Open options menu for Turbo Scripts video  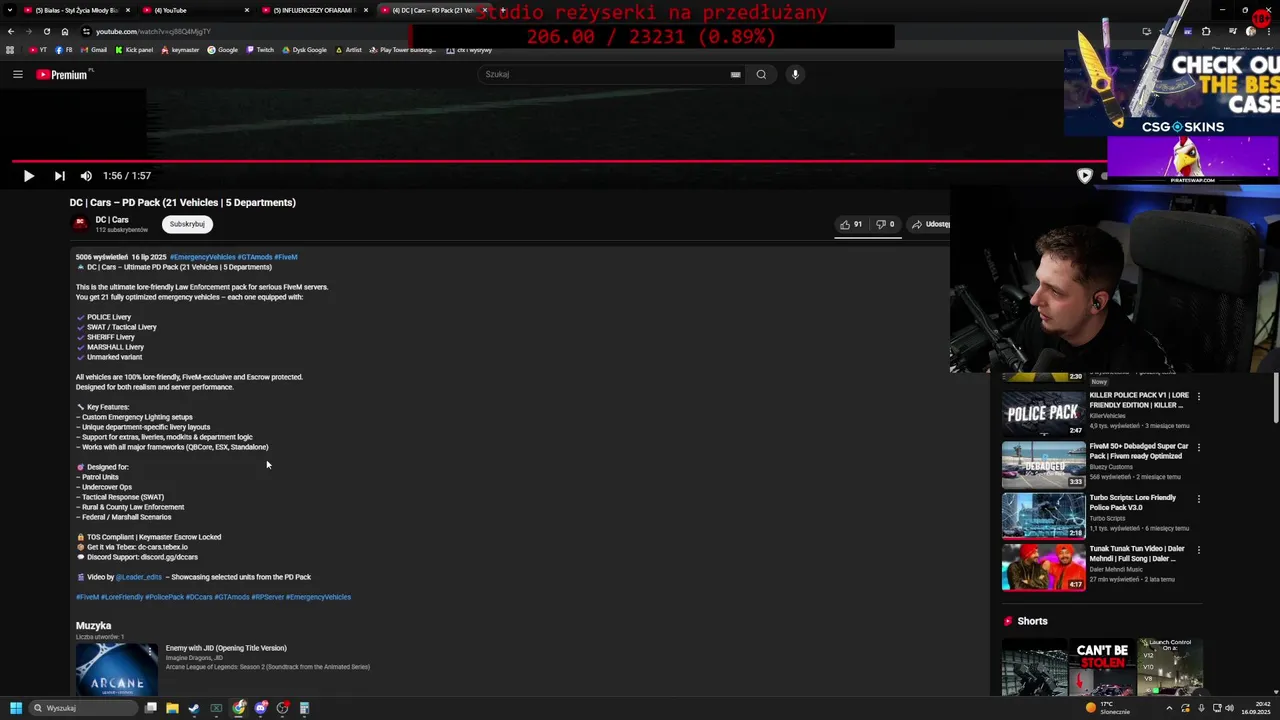click(1198, 499)
